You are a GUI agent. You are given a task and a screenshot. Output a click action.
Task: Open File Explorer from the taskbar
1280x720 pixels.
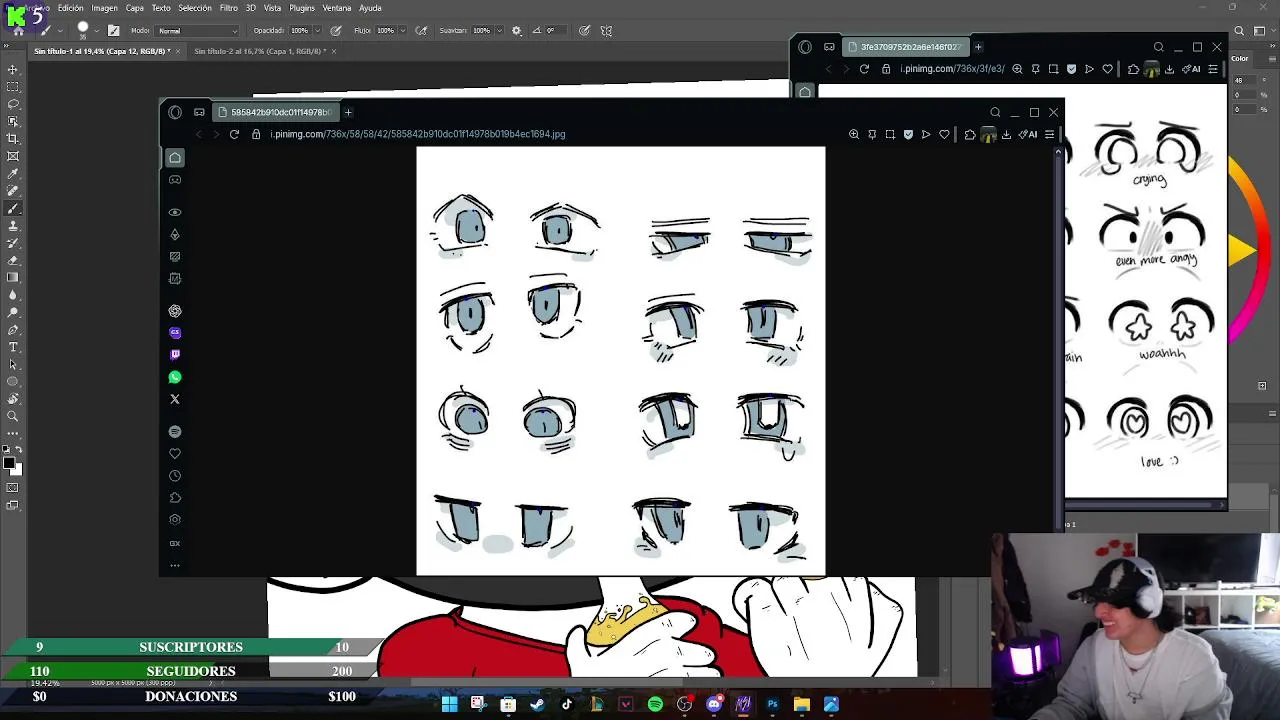pyautogui.click(x=802, y=704)
